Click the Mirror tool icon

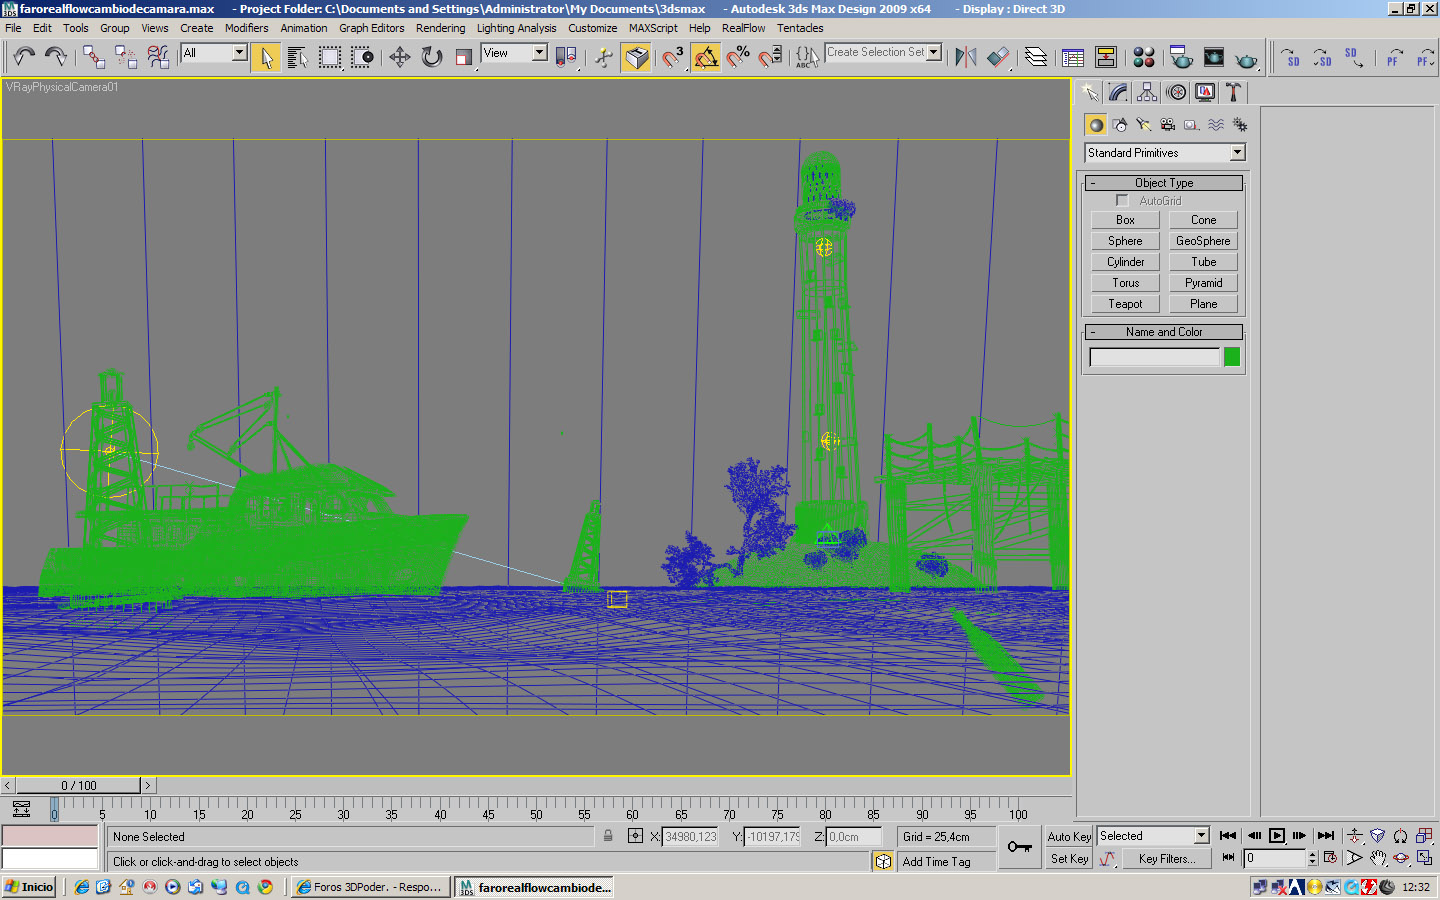pos(965,57)
